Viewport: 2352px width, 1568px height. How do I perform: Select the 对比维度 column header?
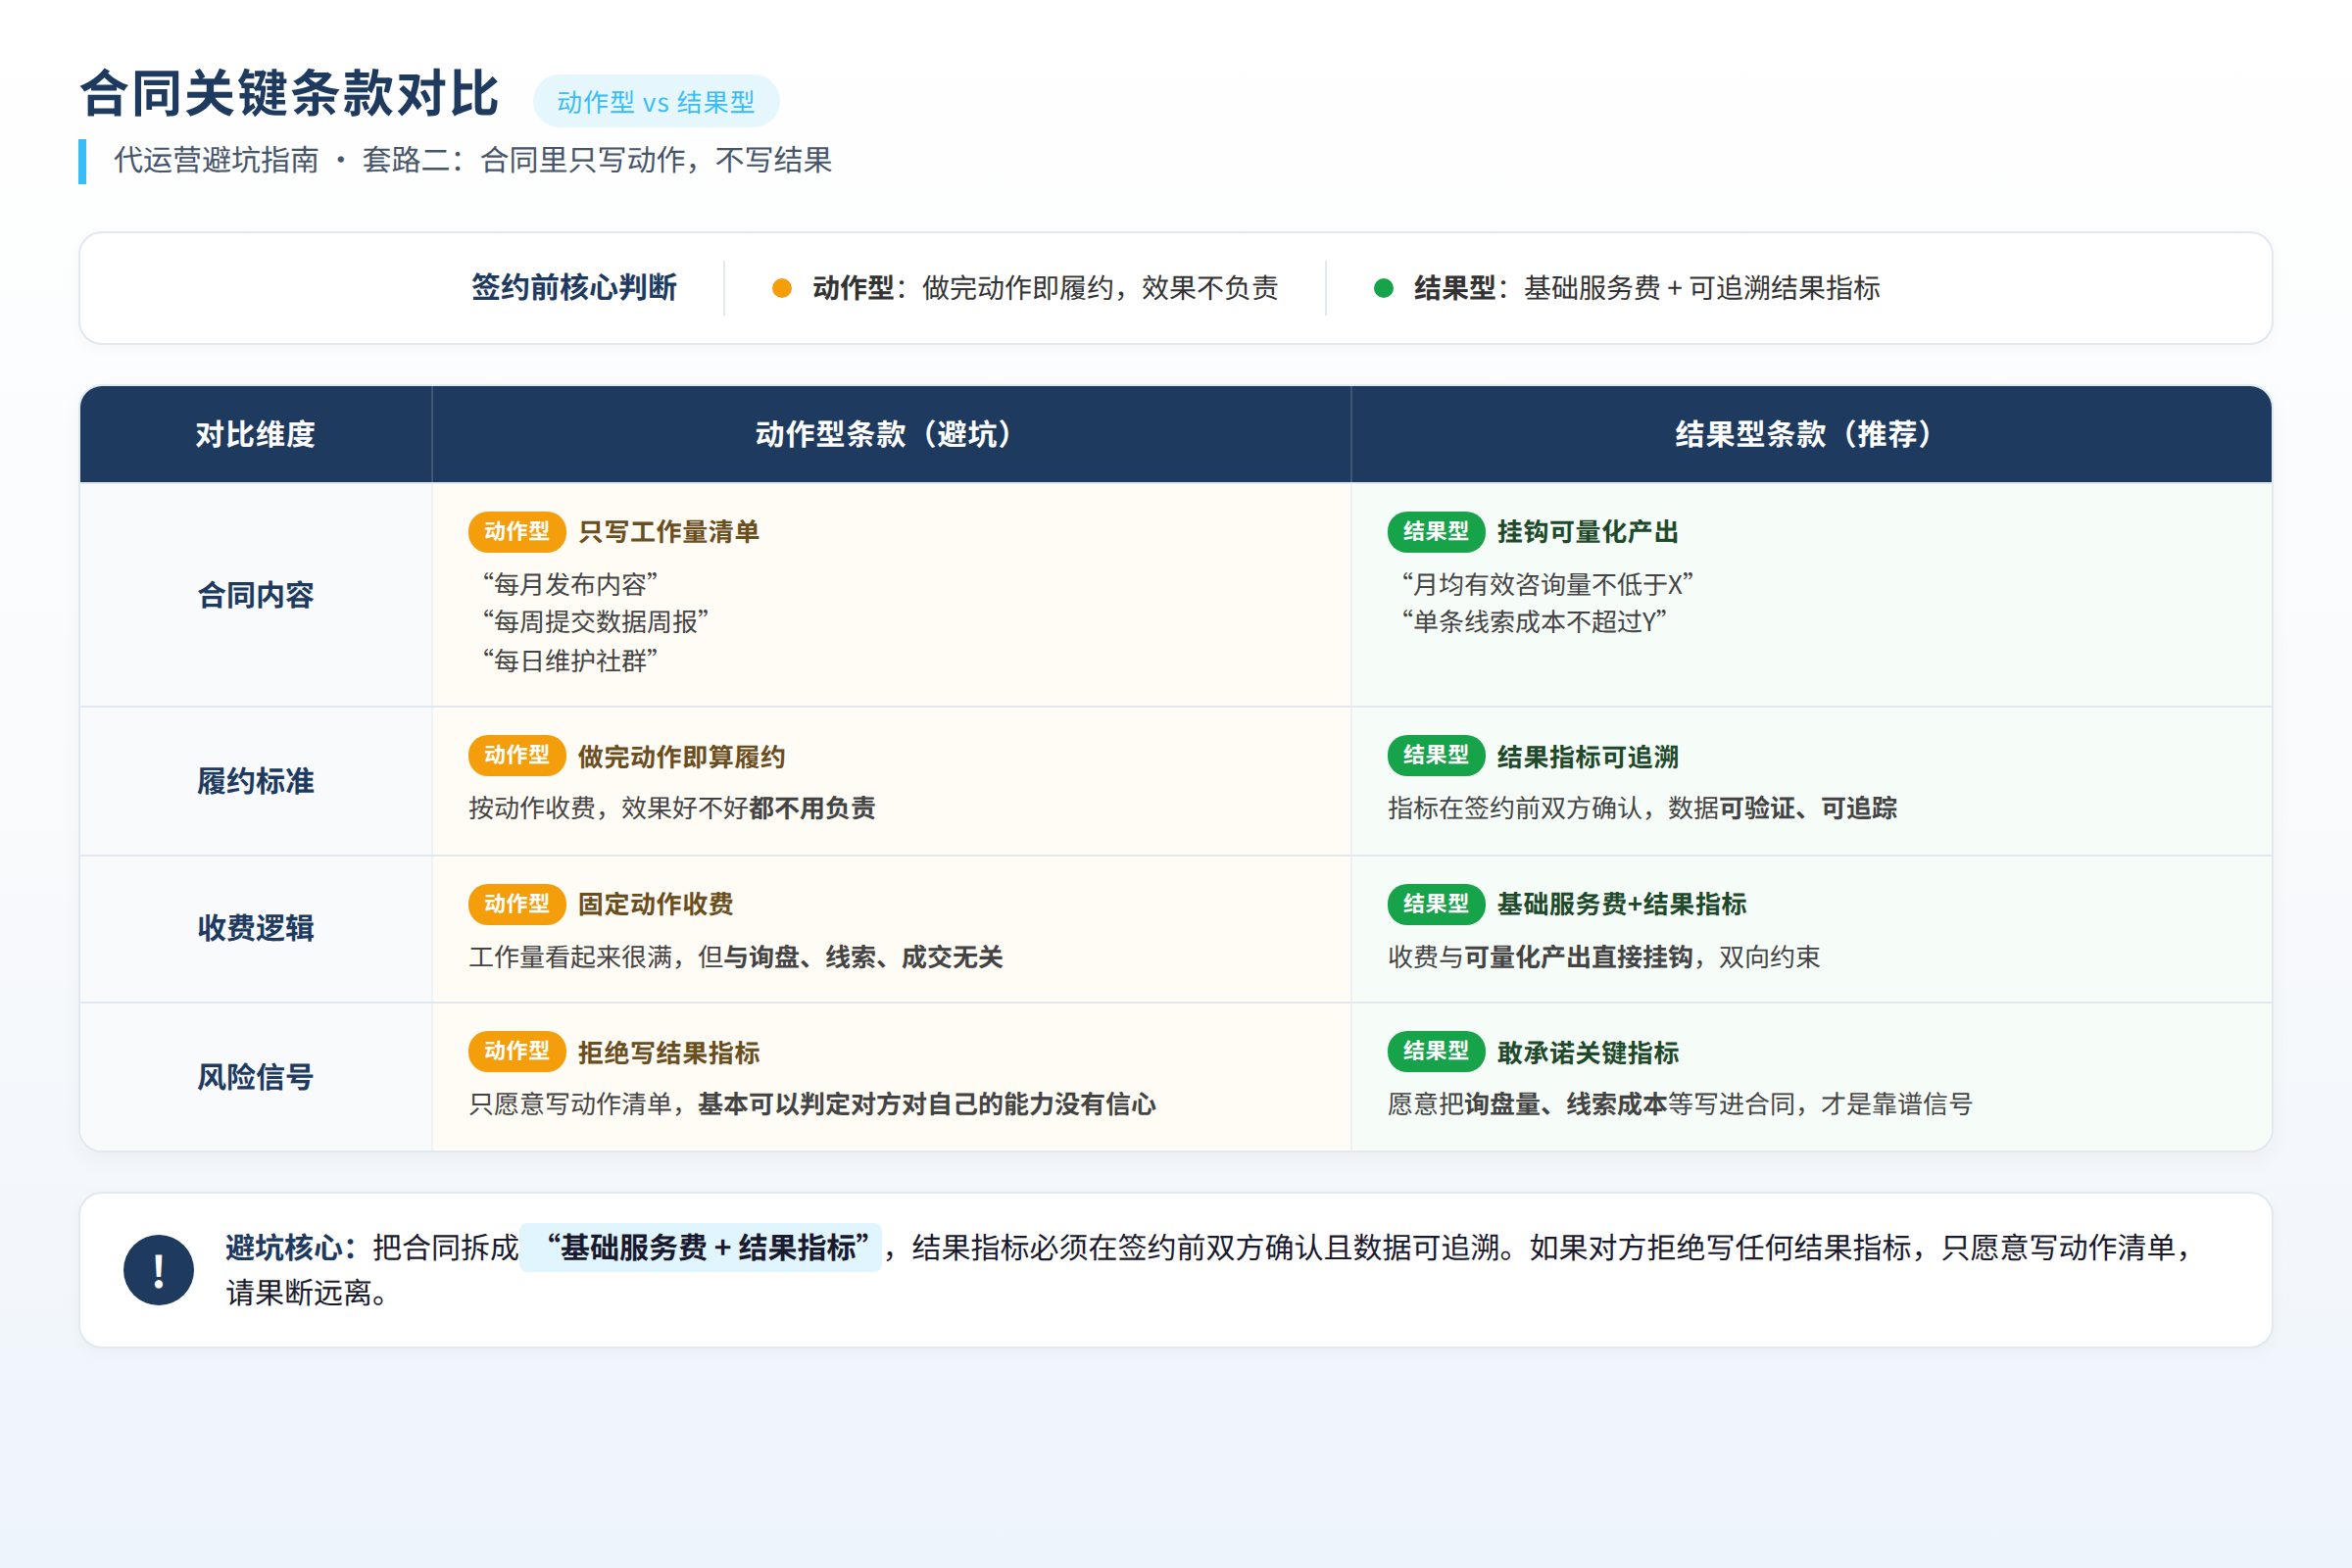tap(255, 434)
